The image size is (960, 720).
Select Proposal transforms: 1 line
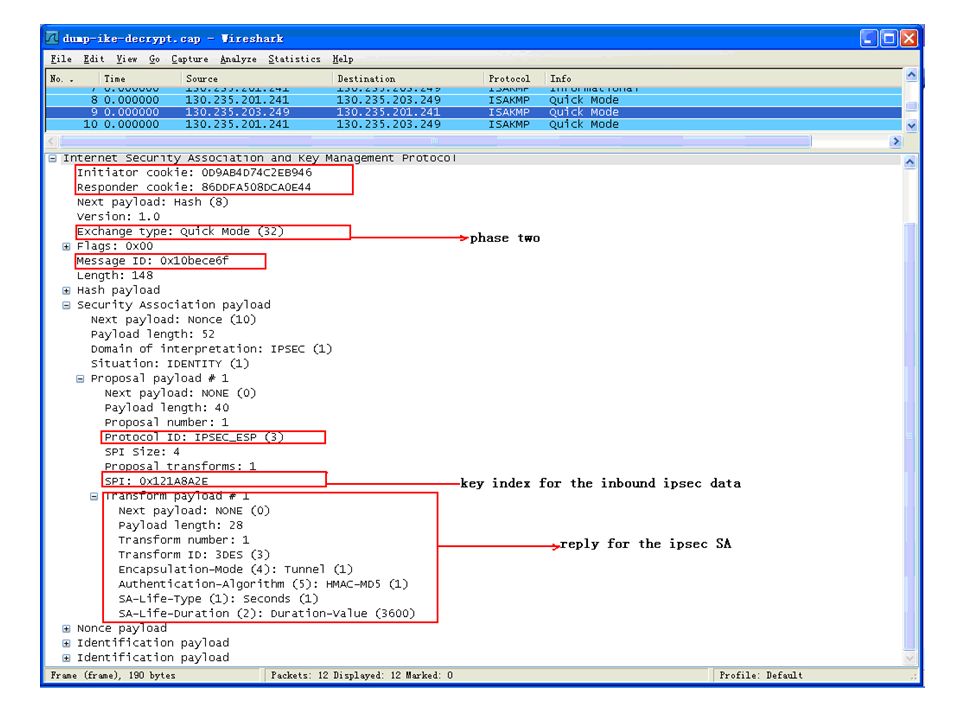tap(180, 467)
